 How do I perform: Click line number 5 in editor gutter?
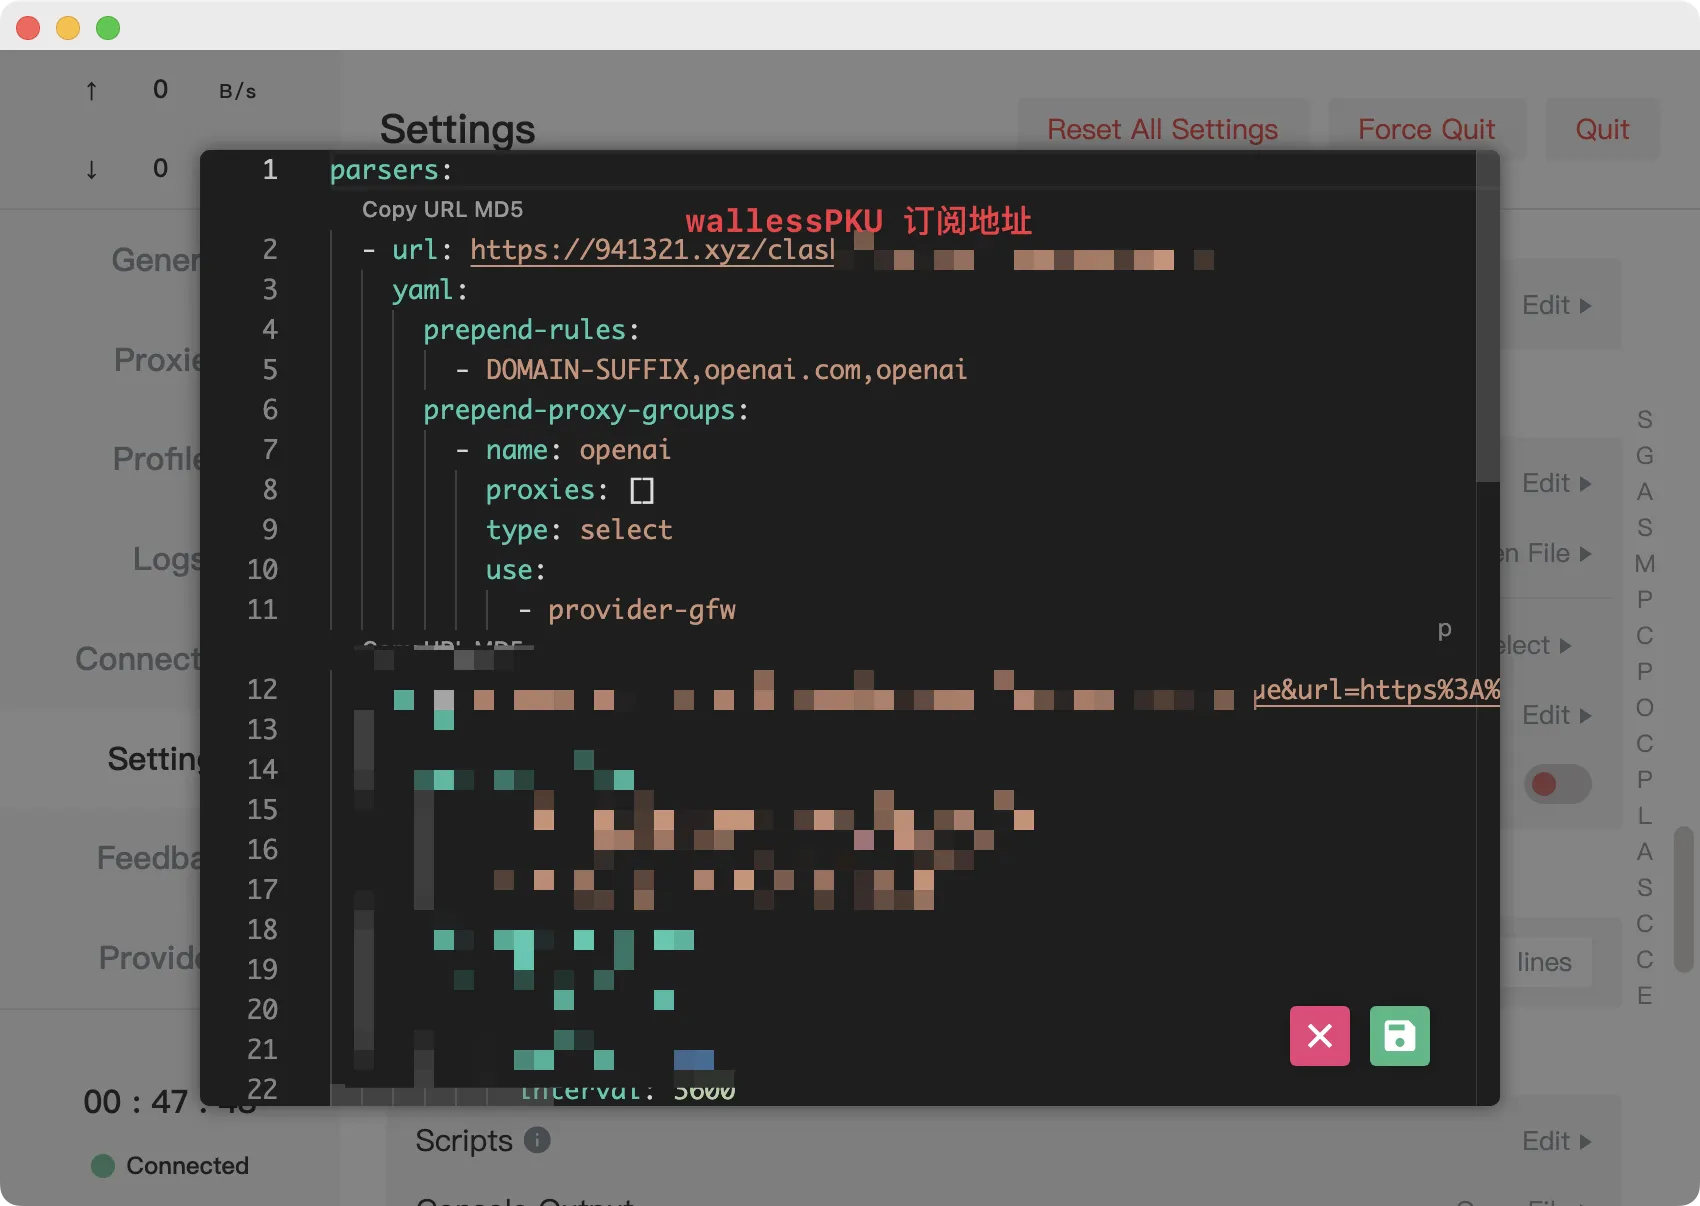tap(270, 370)
